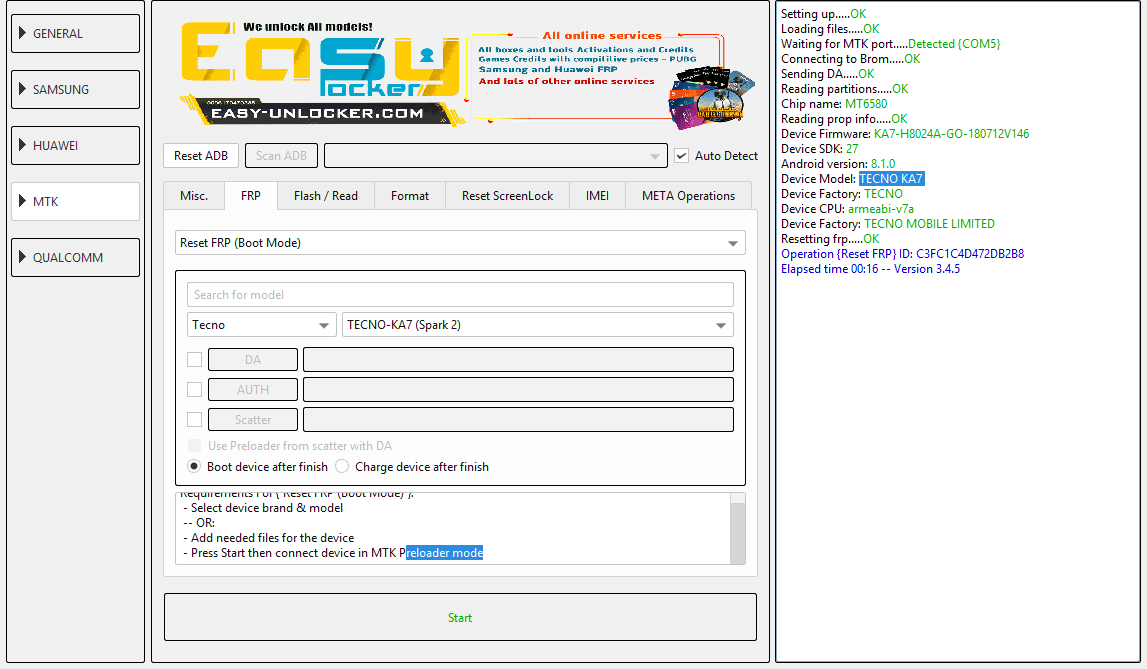
Task: Click the Reading partitions.....OK log line
Action: click(x=845, y=89)
